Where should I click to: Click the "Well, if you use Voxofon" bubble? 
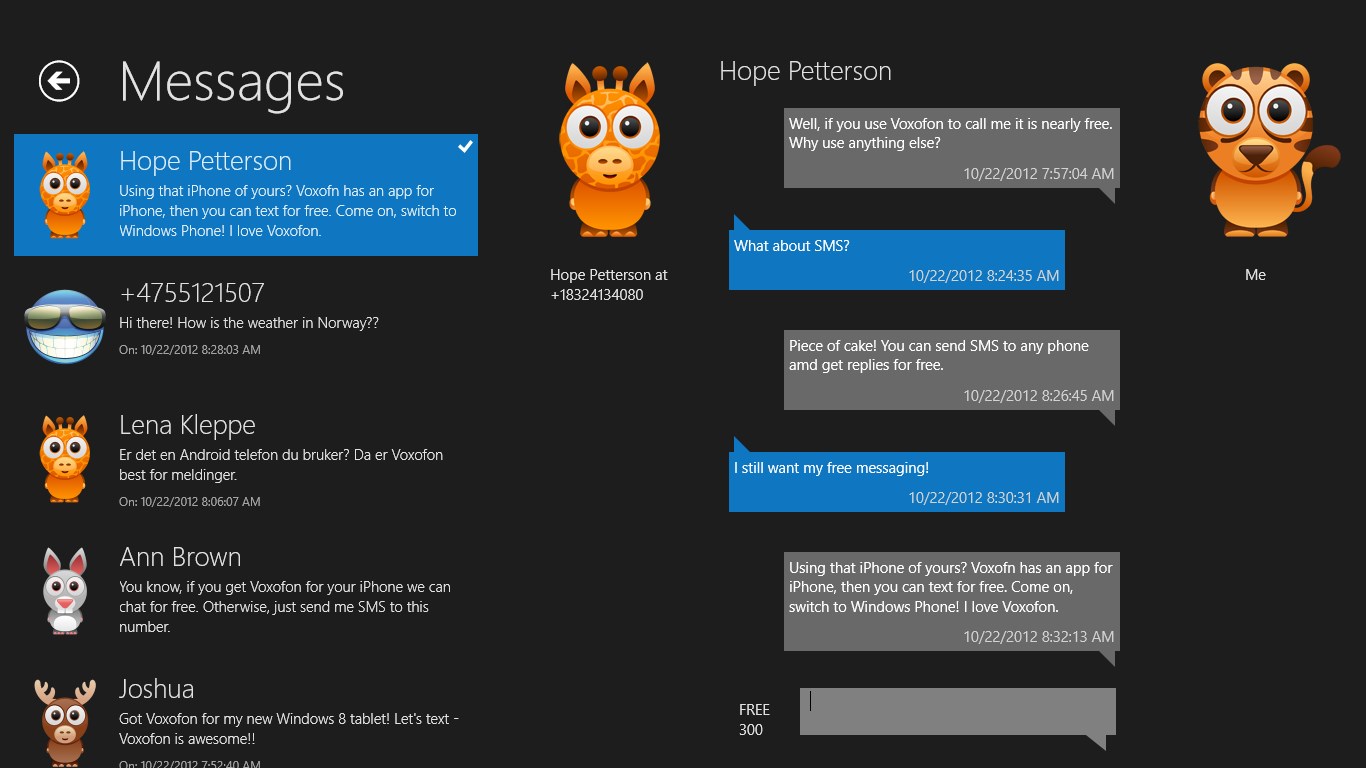coord(951,148)
